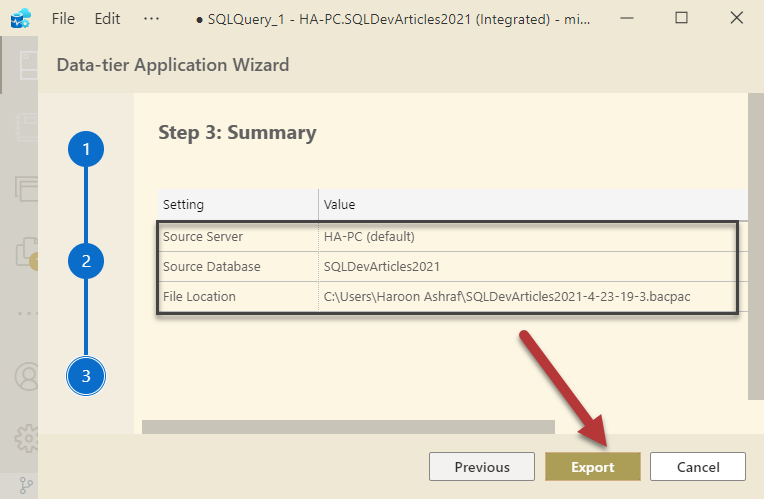Image resolution: width=764 pixels, height=499 pixels.
Task: Click the Value column header
Action: [339, 204]
